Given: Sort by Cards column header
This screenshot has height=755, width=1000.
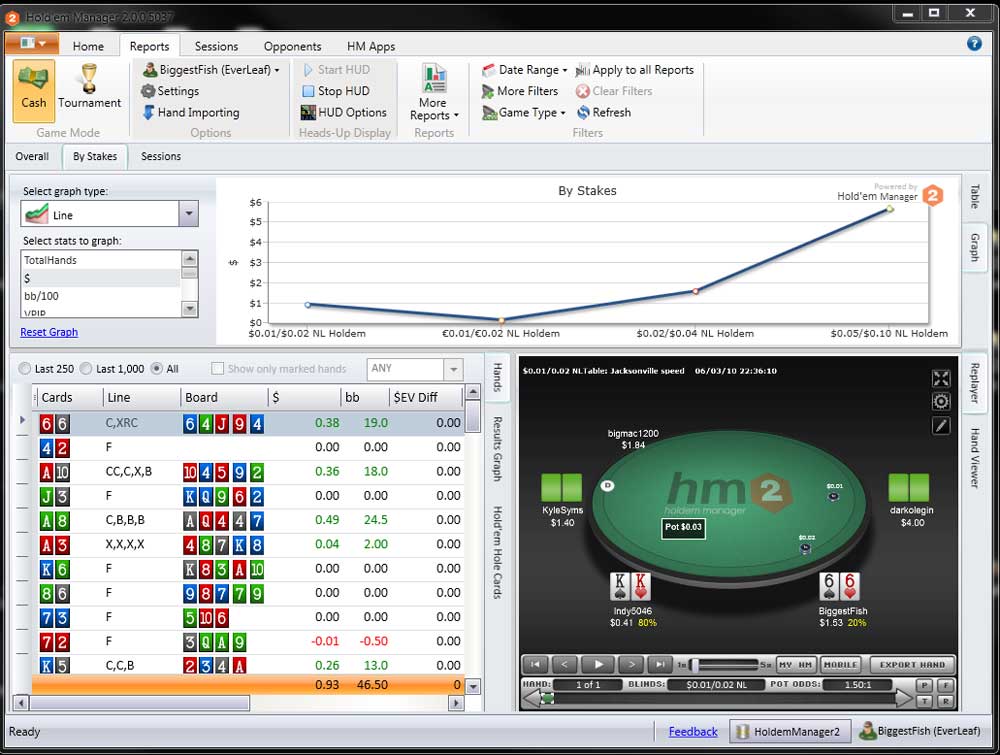Looking at the screenshot, I should coord(69,397).
